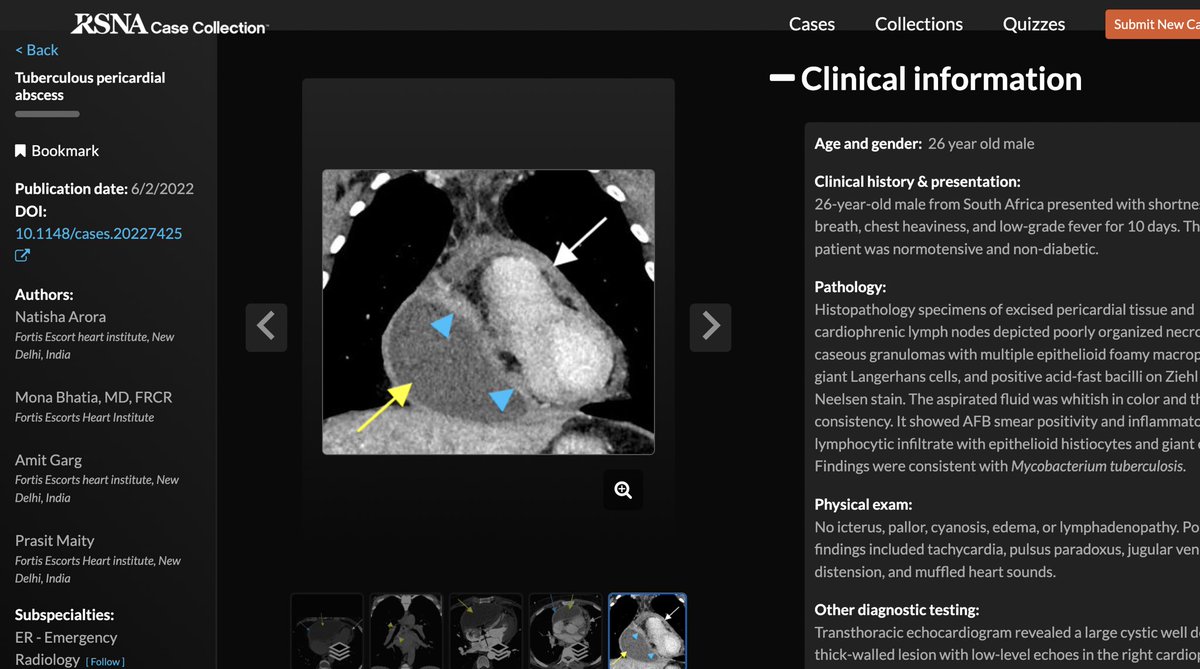Click the RSNA Case Collection logo
Image resolution: width=1200 pixels, height=669 pixels.
point(169,24)
